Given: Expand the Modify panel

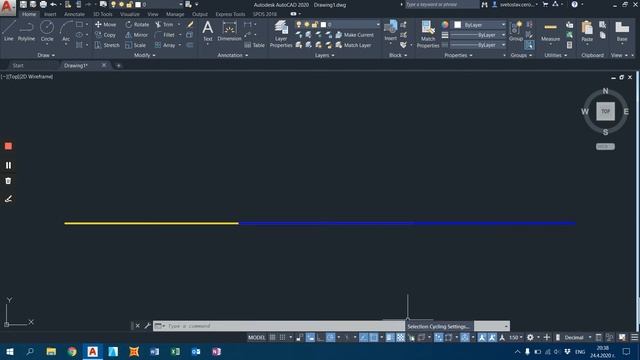Looking at the screenshot, I should click(x=144, y=55).
